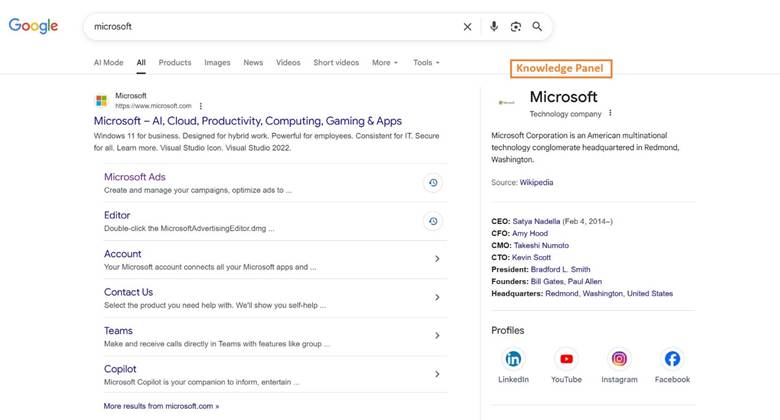The width and height of the screenshot is (780, 420).
Task: Open knowledge panel three-dot options menu
Action: (611, 113)
